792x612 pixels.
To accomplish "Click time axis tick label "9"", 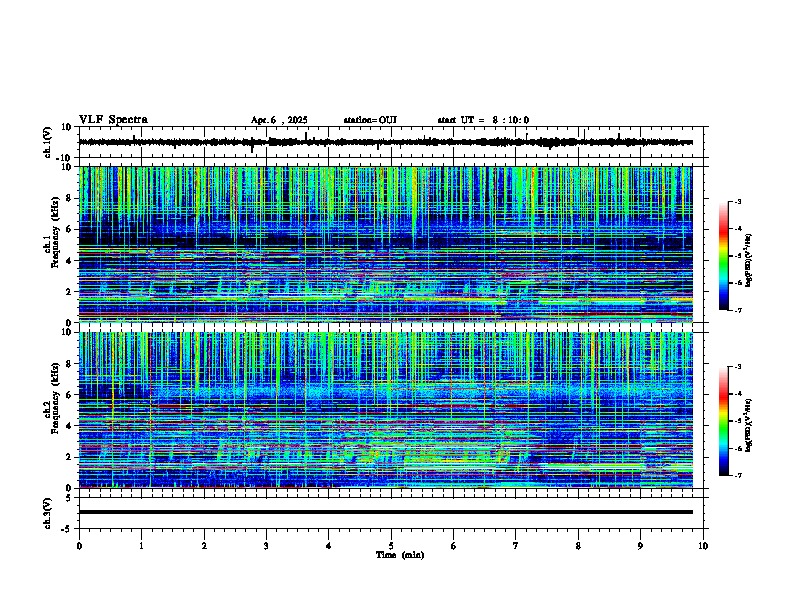I will [640, 546].
